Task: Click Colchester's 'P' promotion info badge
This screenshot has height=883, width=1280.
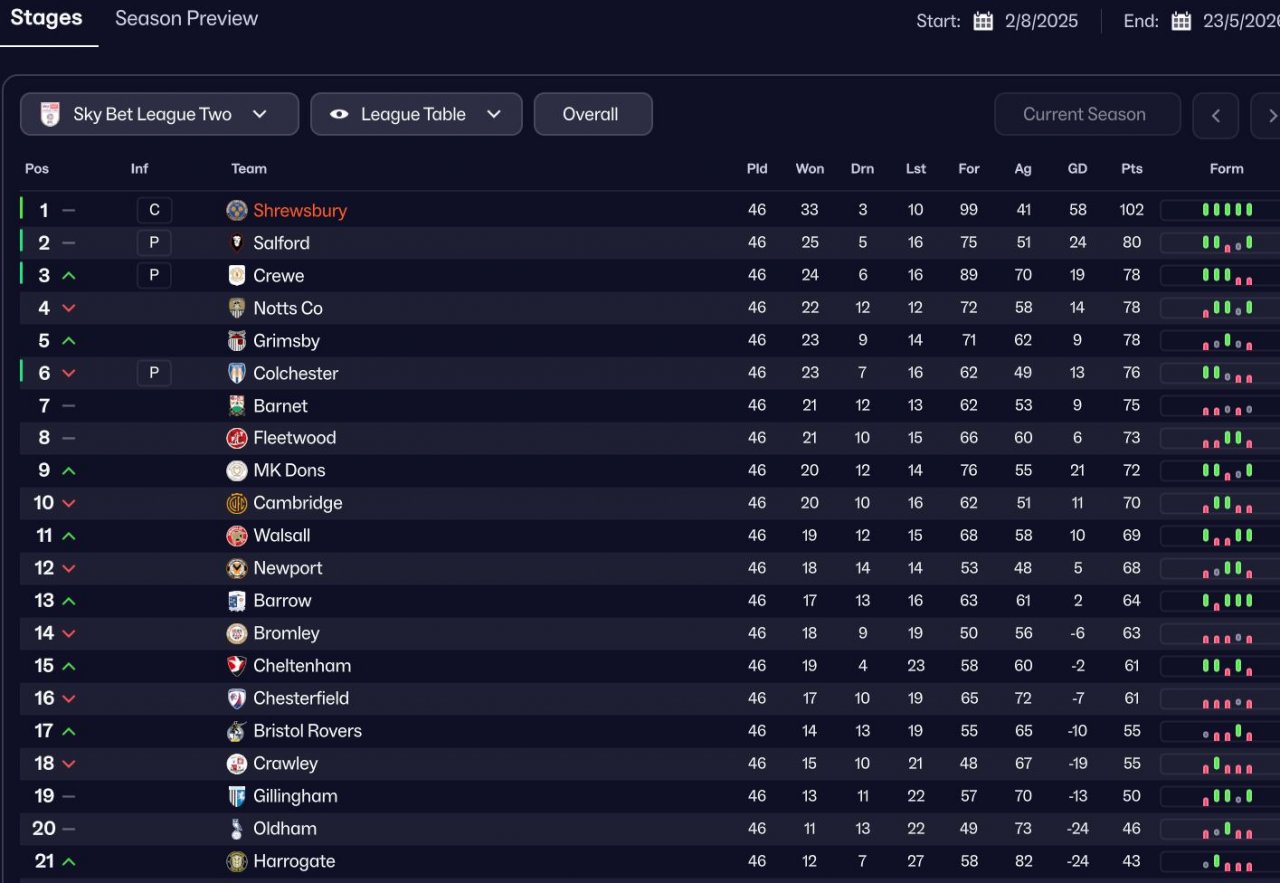Action: tap(154, 373)
